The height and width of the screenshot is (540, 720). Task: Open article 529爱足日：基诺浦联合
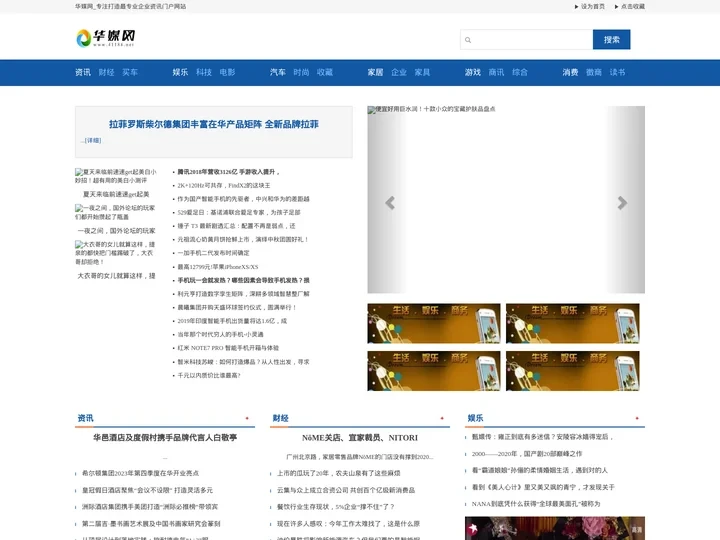(x=239, y=213)
